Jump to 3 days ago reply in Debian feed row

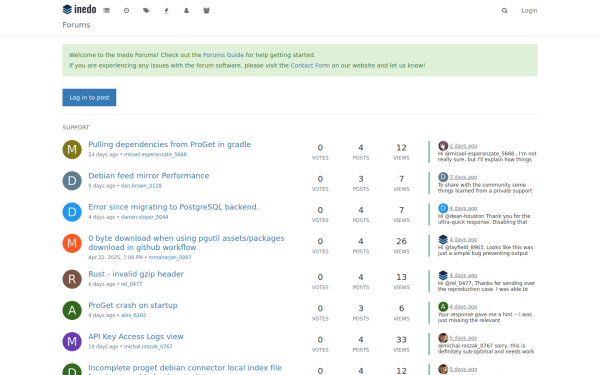[x=463, y=177]
